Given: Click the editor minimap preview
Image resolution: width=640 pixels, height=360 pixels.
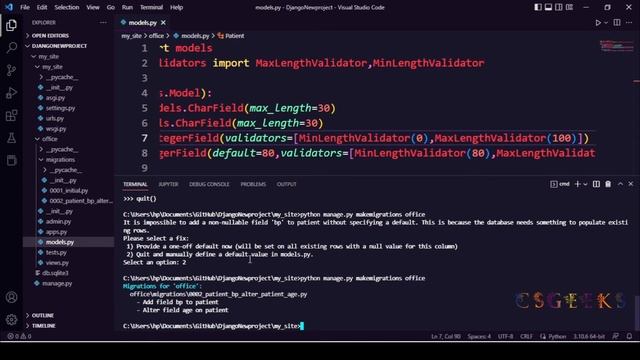Looking at the screenshot, I should pyautogui.click(x=616, y=46).
